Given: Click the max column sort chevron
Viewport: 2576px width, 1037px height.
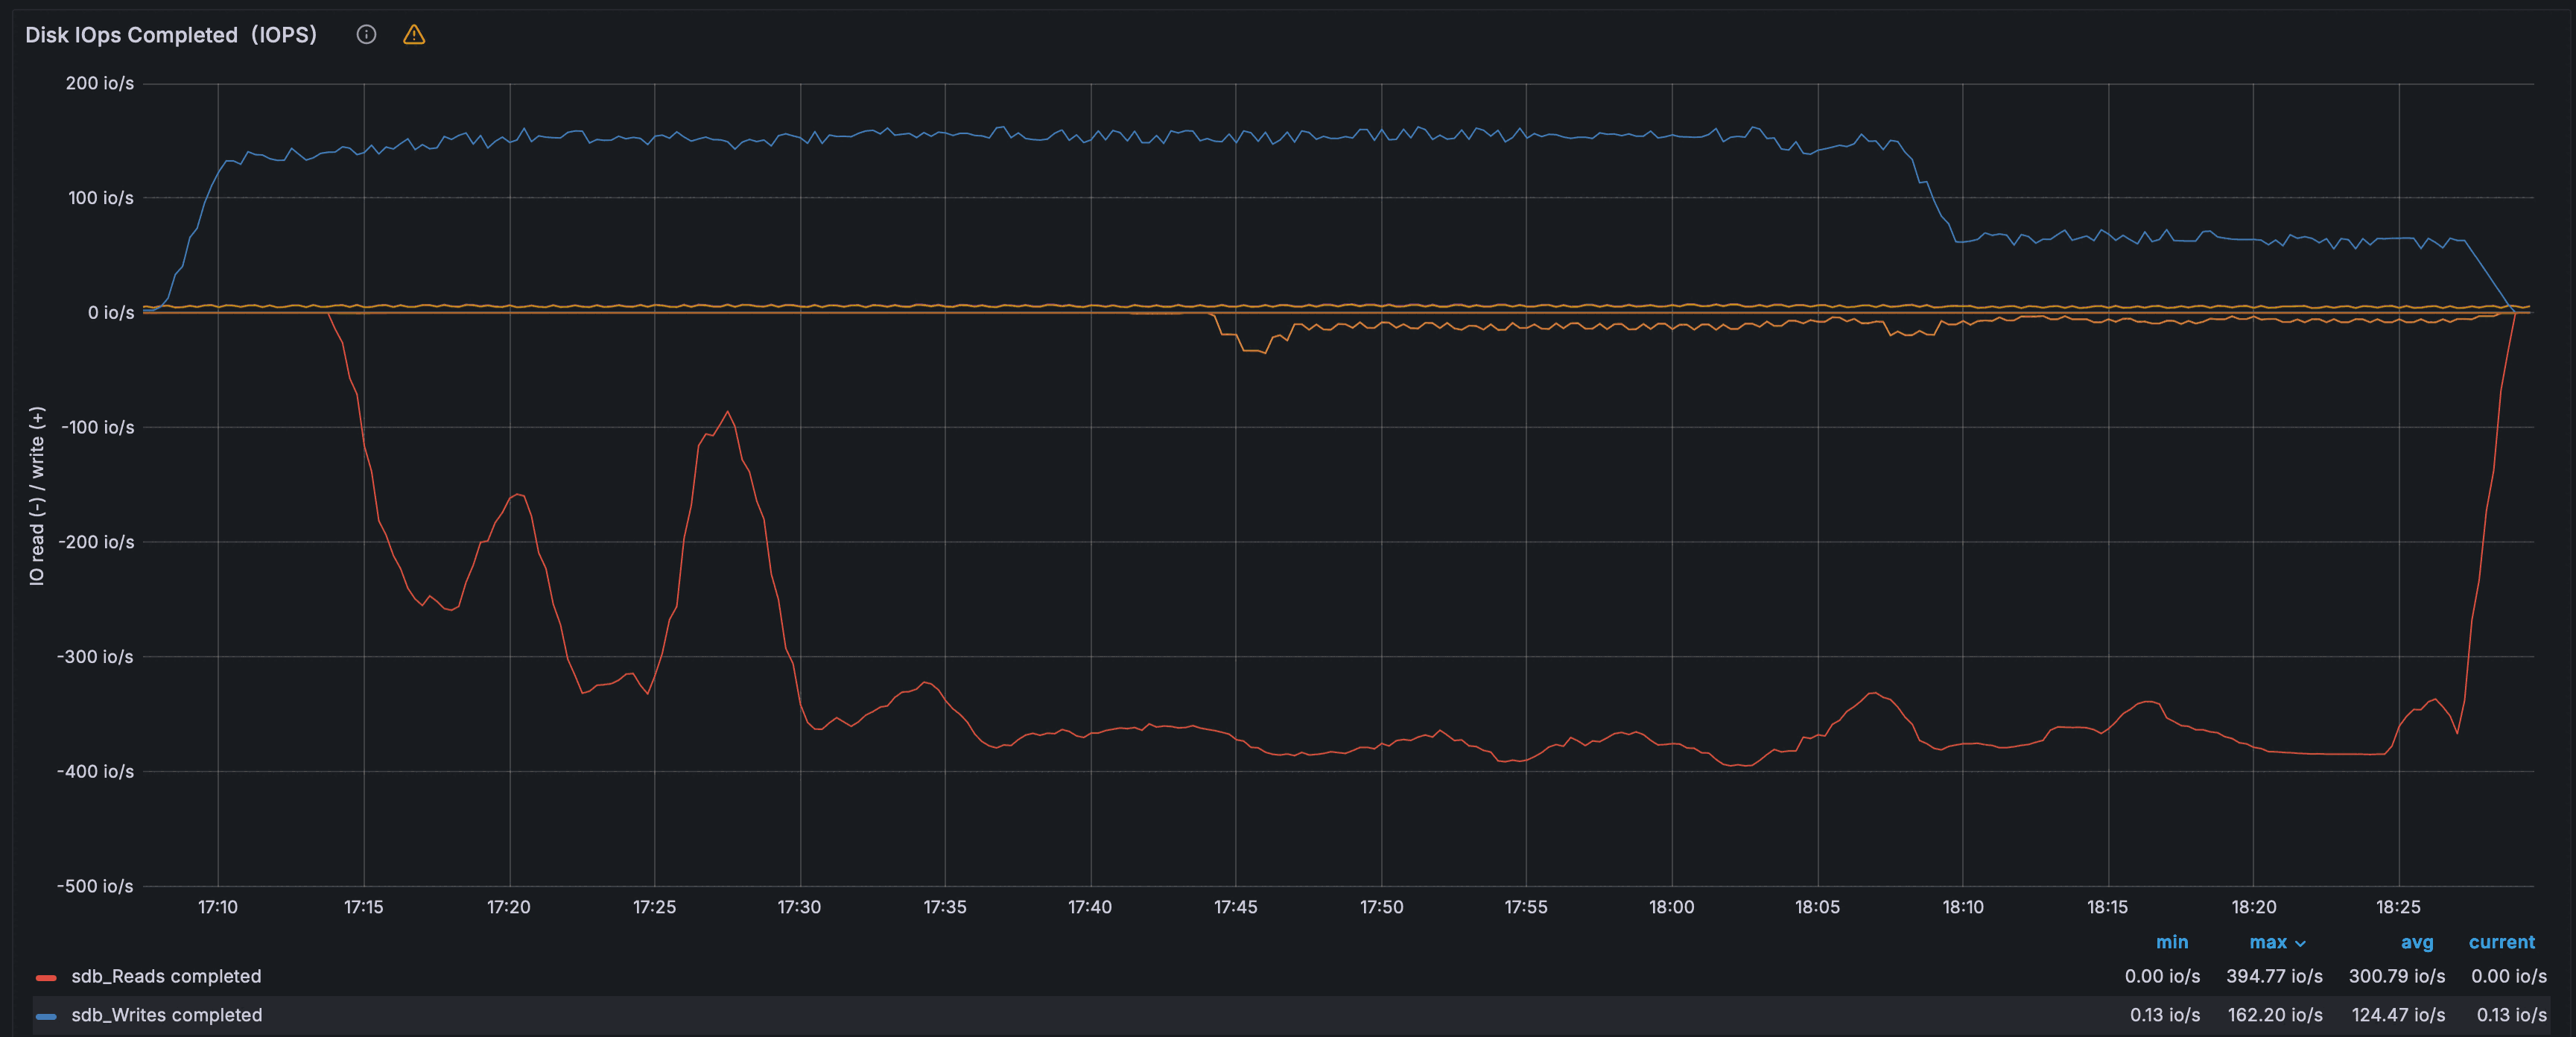Looking at the screenshot, I should tap(2300, 943).
